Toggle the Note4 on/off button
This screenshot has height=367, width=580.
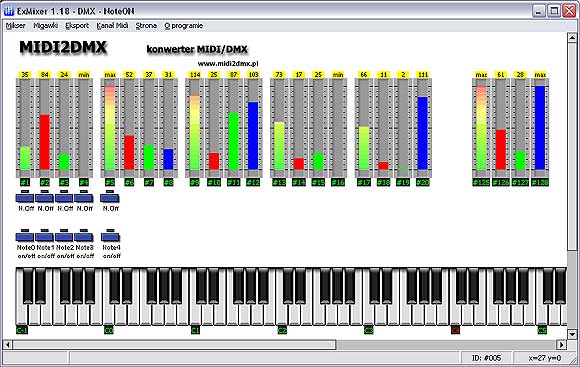[x=110, y=237]
